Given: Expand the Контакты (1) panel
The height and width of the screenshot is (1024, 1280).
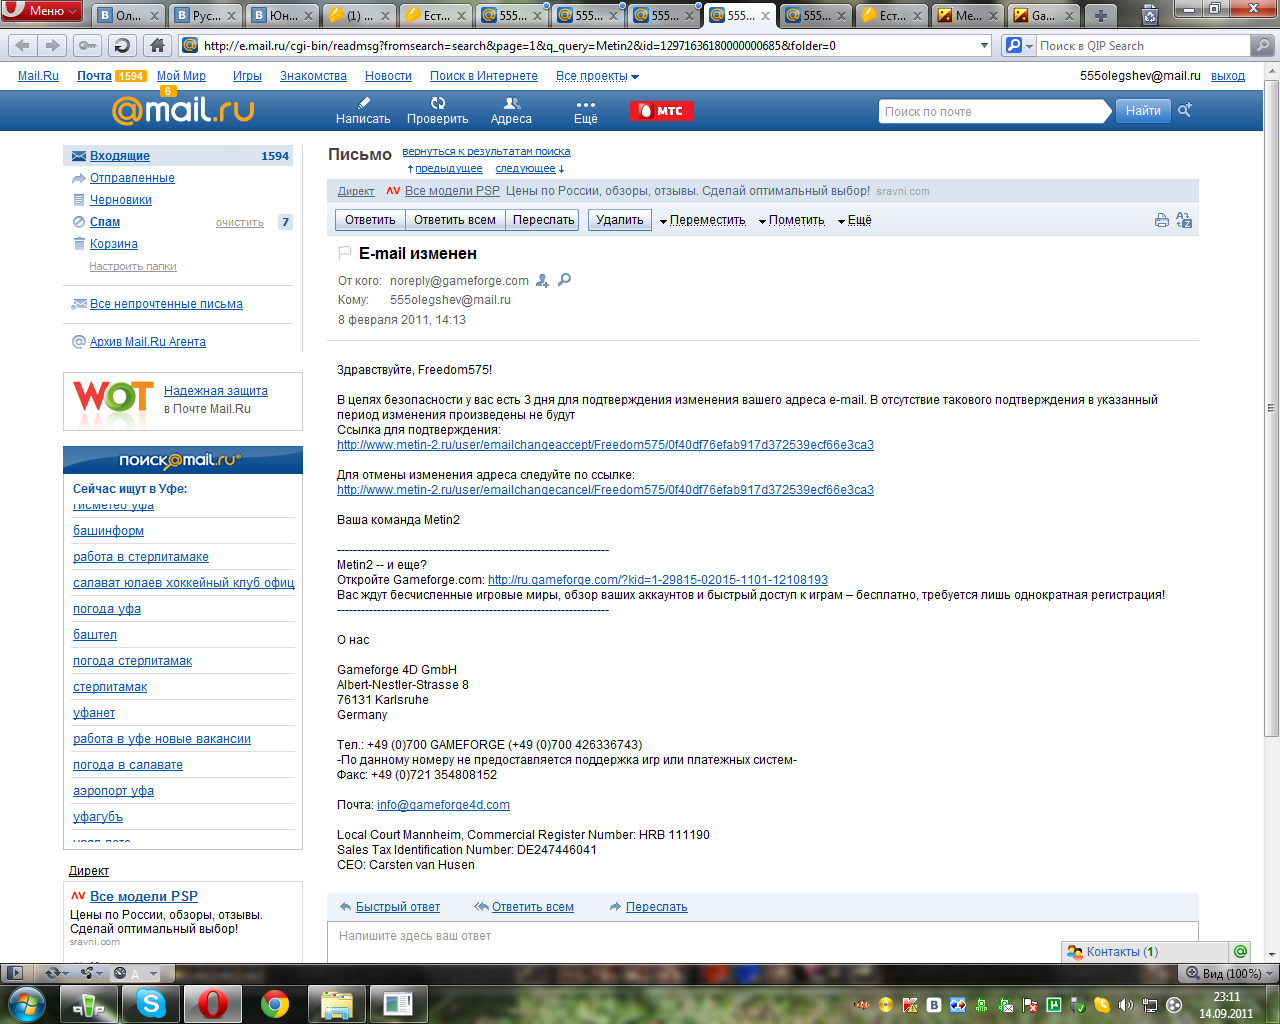Looking at the screenshot, I should coord(1145,952).
